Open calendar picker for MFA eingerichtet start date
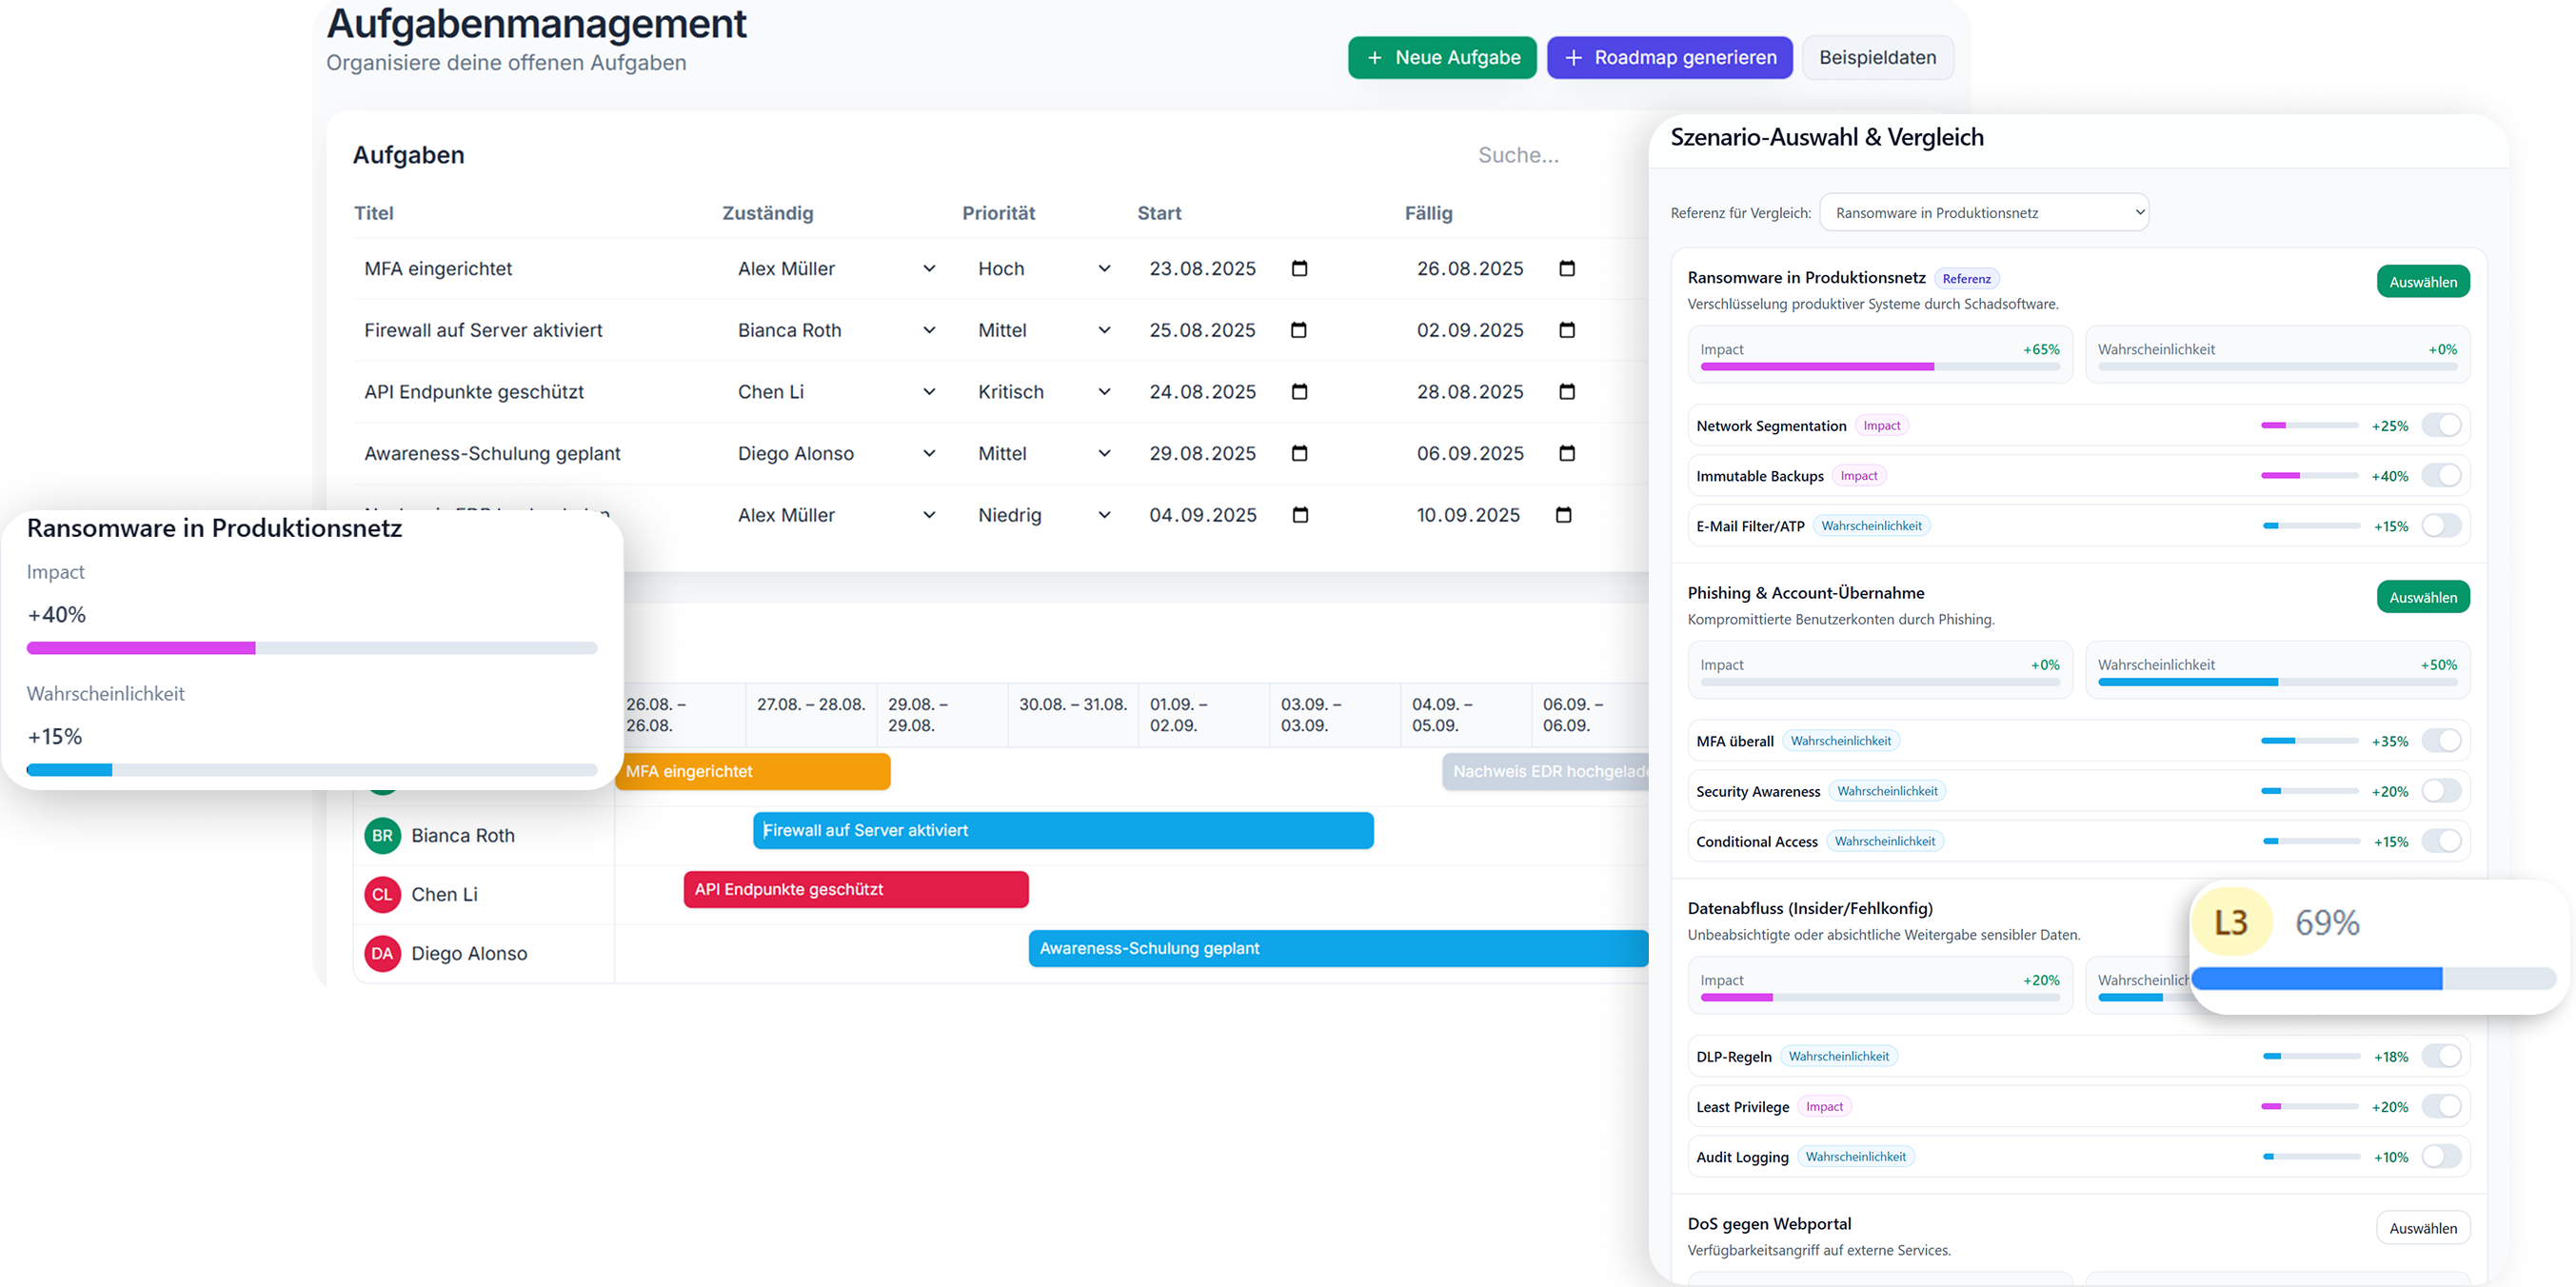The width and height of the screenshot is (2576, 1287). pos(1299,268)
